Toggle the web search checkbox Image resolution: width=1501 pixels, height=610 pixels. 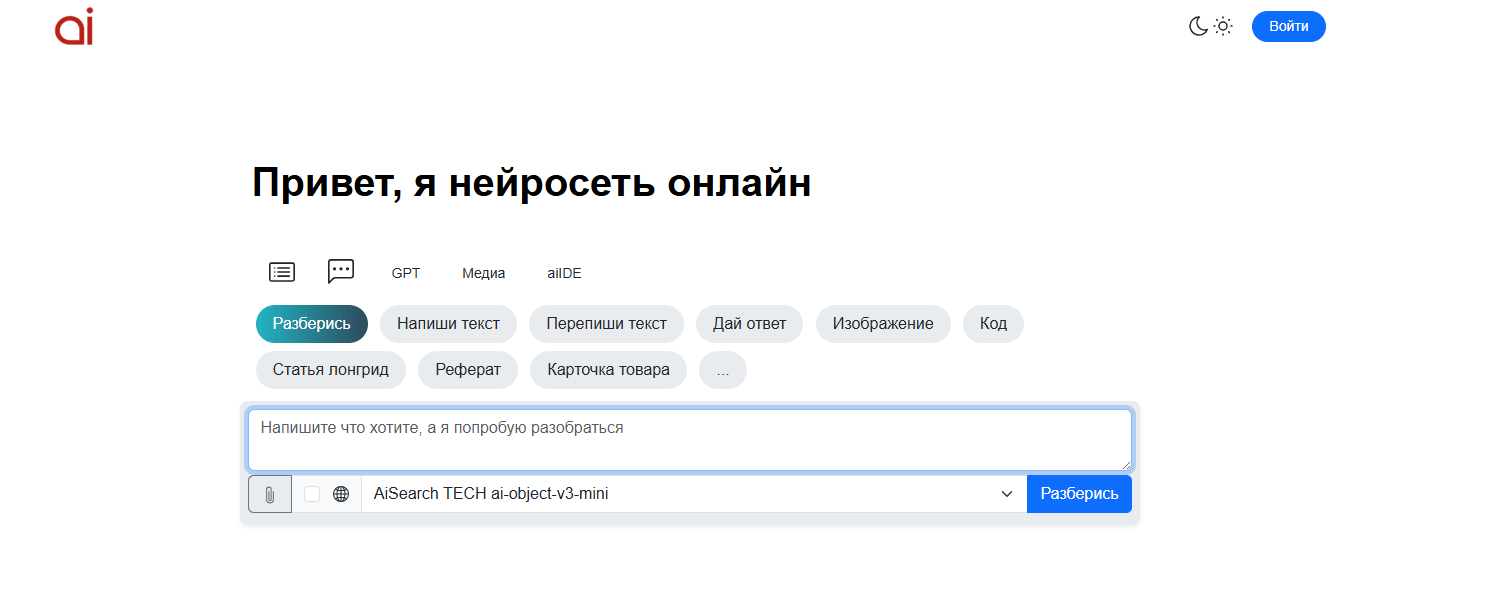pyautogui.click(x=312, y=494)
